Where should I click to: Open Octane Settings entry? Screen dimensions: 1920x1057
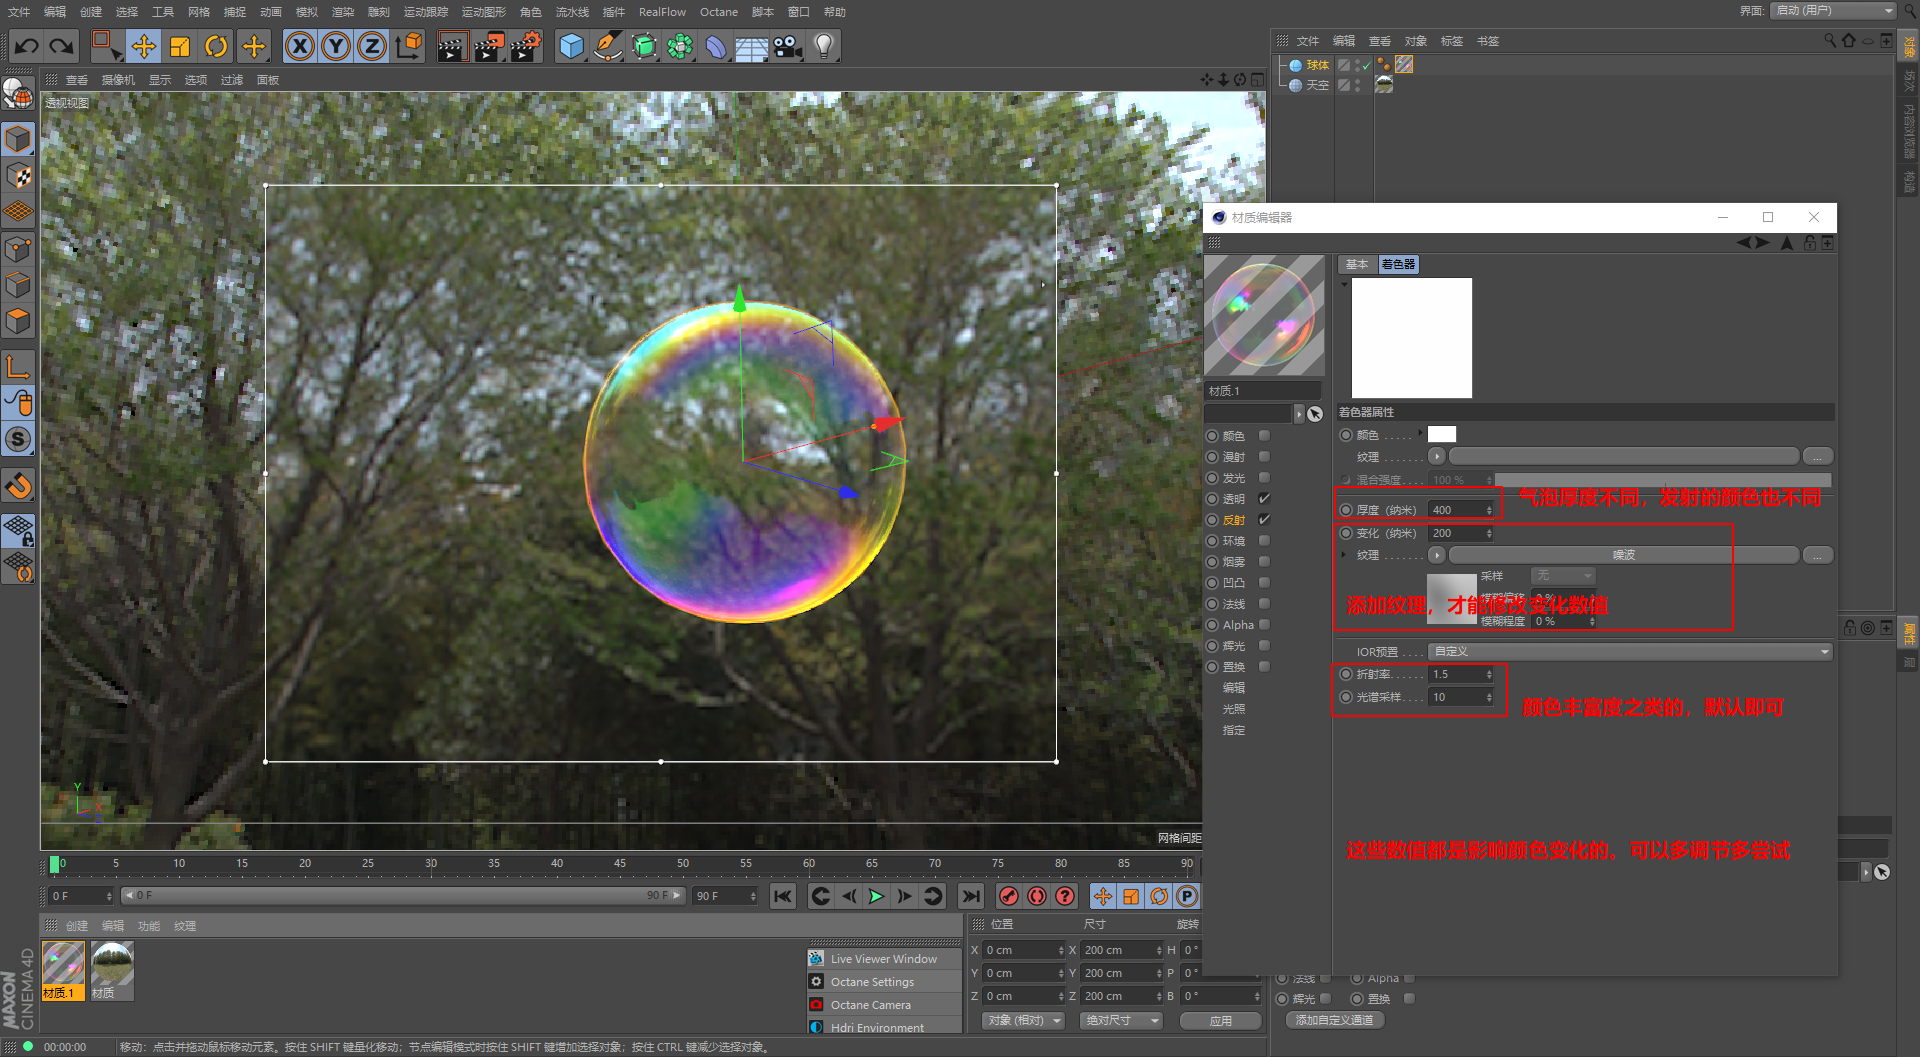884,982
